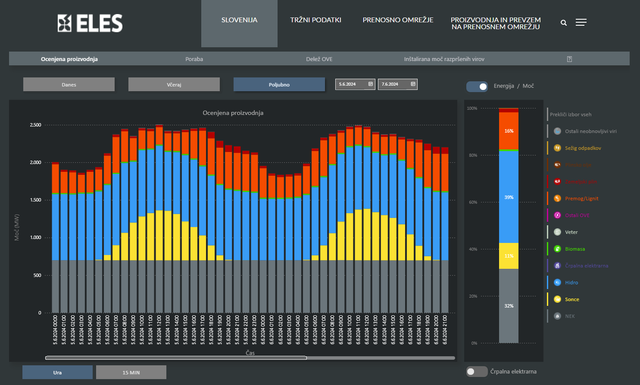Toggle the Črpalna elektrarna switch

[477, 372]
